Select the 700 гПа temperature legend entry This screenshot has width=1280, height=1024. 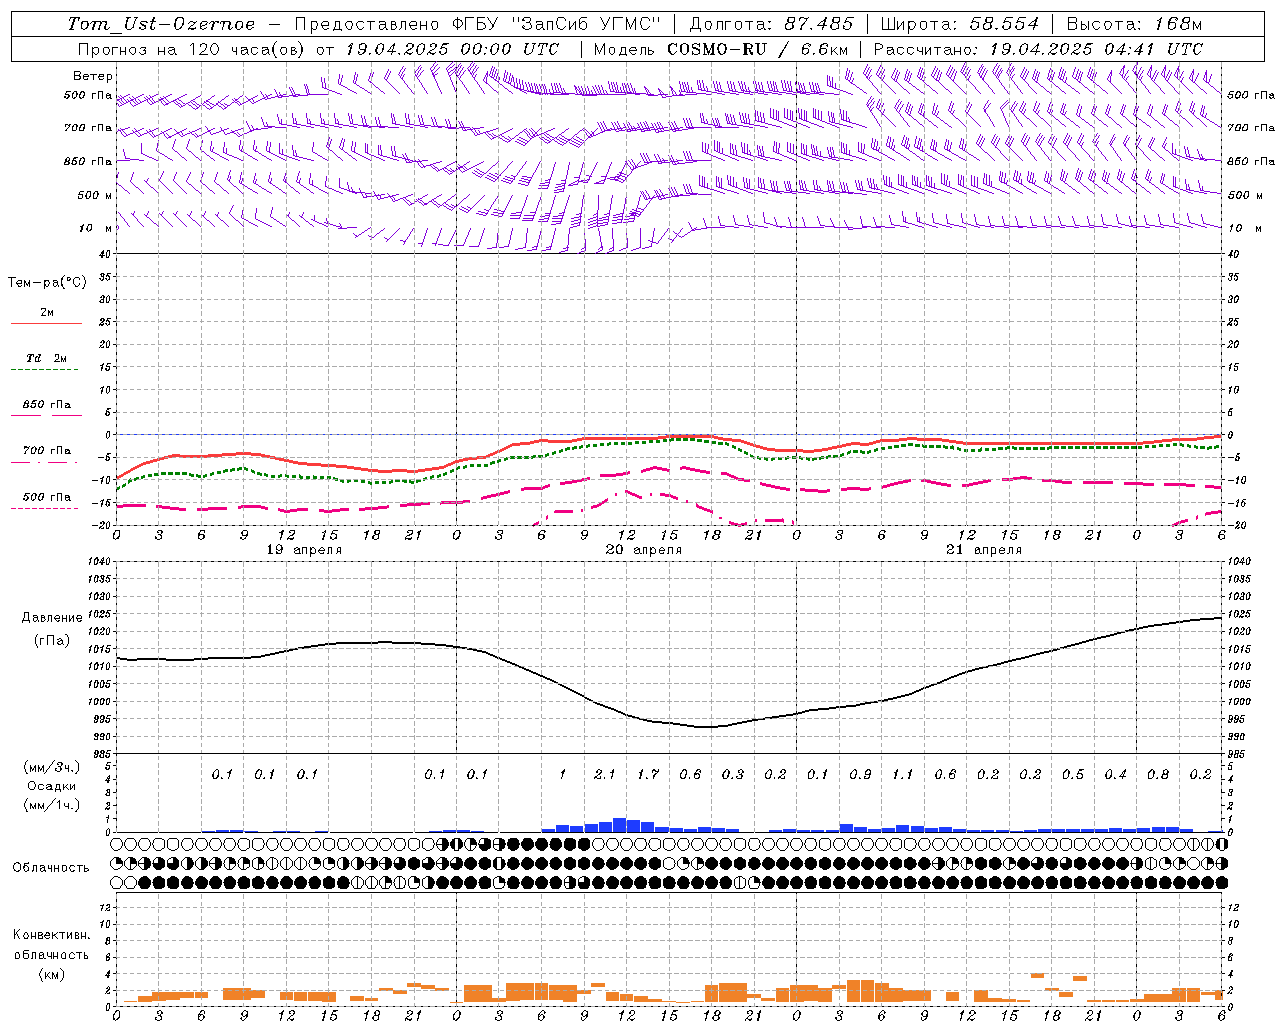point(47,450)
